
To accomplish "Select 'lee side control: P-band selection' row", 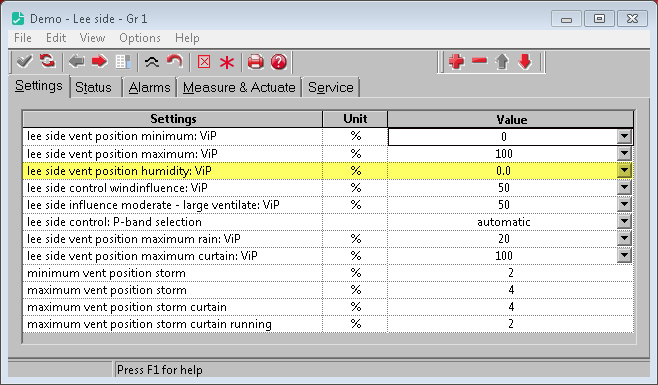I will pos(328,222).
